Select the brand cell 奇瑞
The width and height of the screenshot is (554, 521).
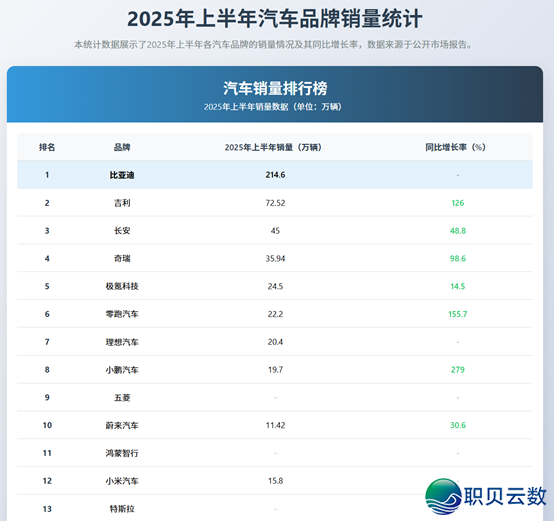coord(122,259)
